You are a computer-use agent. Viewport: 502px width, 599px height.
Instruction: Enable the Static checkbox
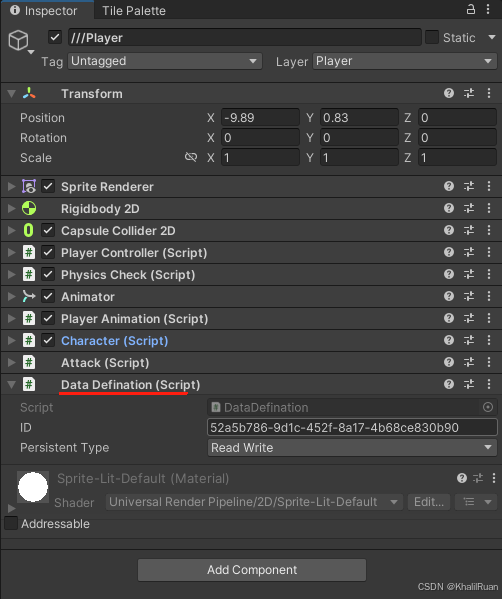pos(432,37)
